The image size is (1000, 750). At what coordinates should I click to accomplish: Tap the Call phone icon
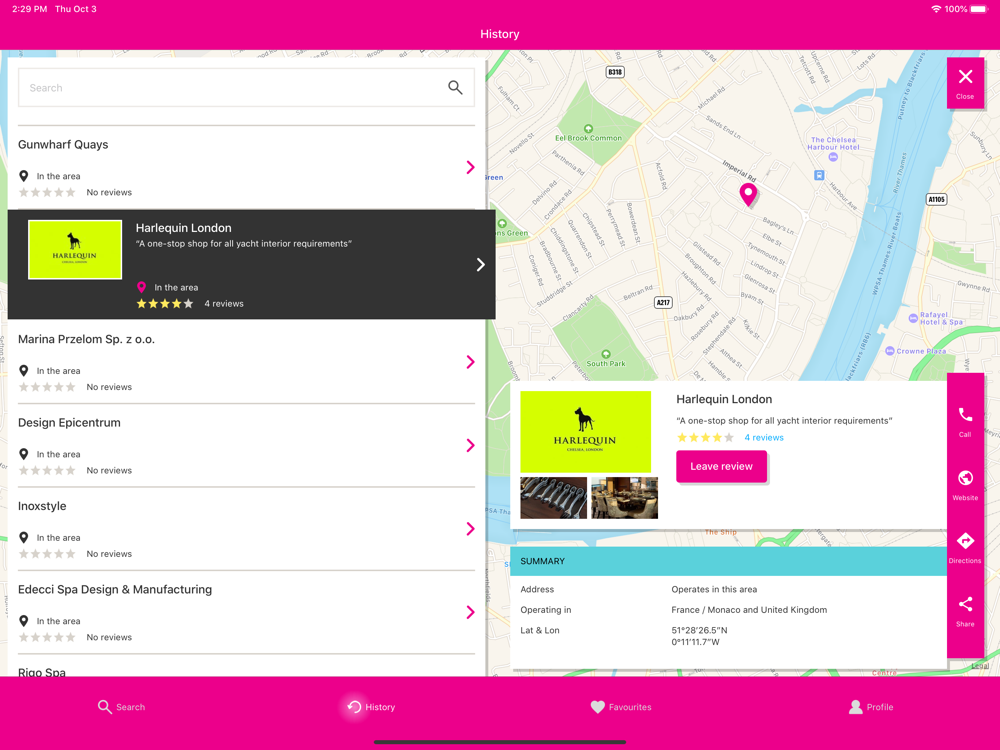click(965, 415)
